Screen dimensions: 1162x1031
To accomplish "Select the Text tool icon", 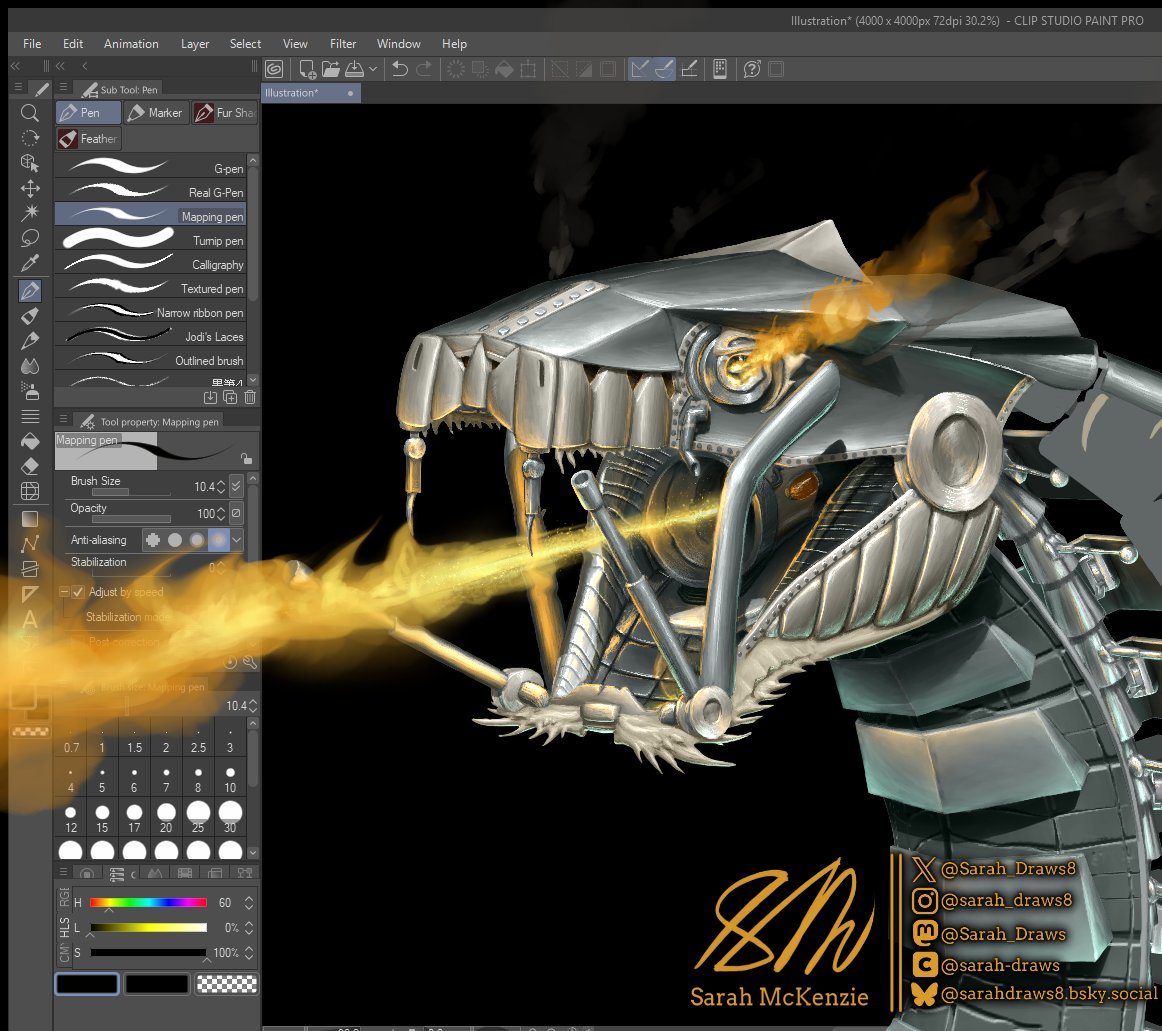I will click(x=30, y=619).
